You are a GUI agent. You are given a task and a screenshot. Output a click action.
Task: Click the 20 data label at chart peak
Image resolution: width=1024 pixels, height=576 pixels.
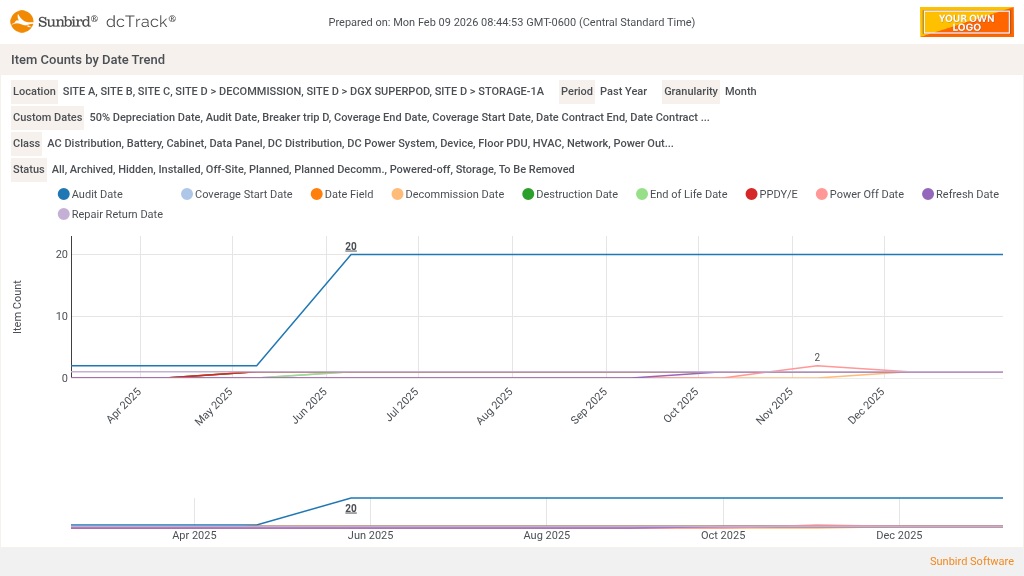coord(351,246)
